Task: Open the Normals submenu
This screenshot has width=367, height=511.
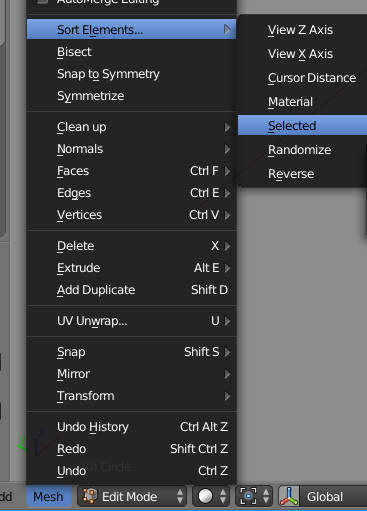Action: pyautogui.click(x=131, y=149)
